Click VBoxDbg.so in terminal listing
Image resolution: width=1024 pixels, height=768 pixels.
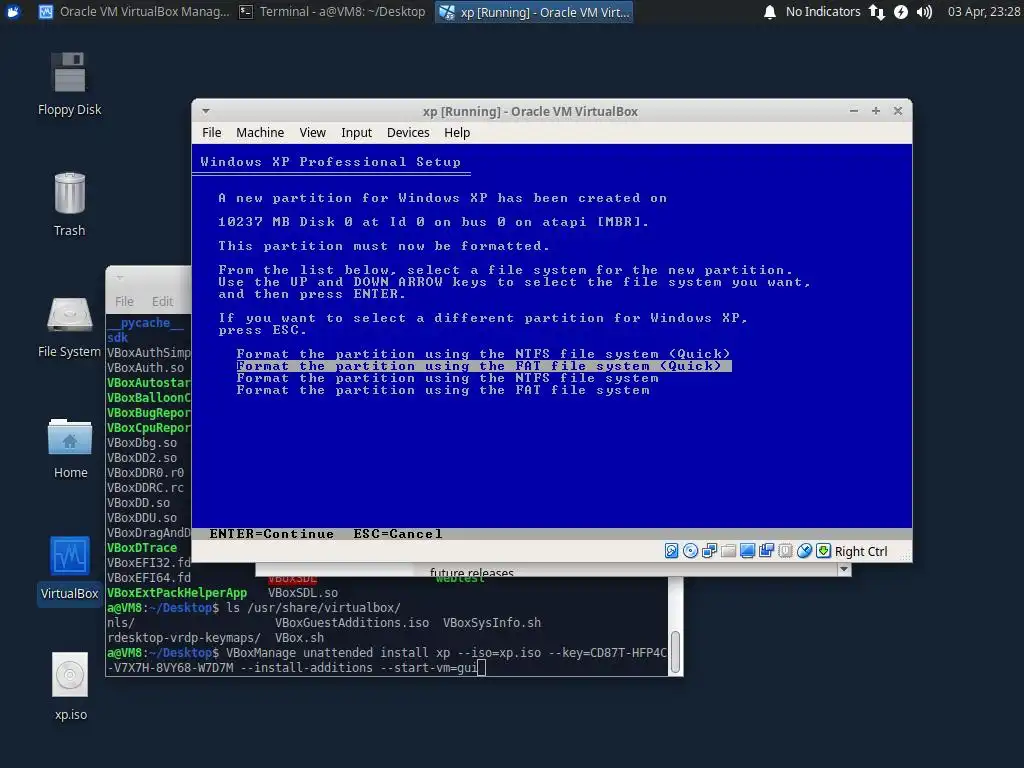click(142, 443)
